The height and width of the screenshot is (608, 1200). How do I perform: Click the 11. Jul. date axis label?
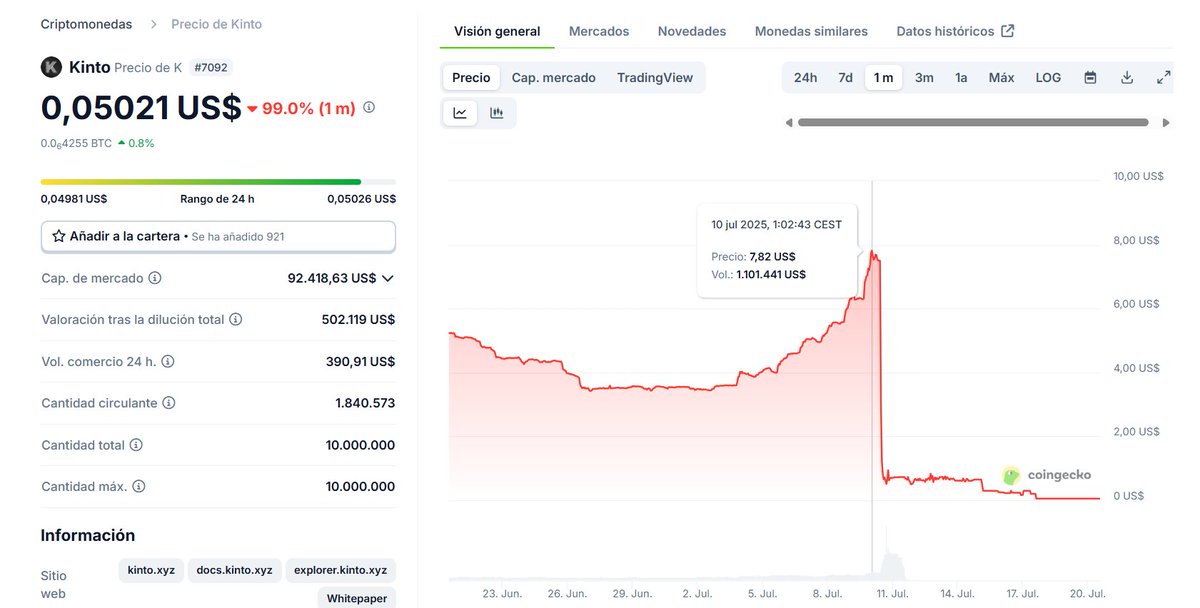click(x=892, y=593)
